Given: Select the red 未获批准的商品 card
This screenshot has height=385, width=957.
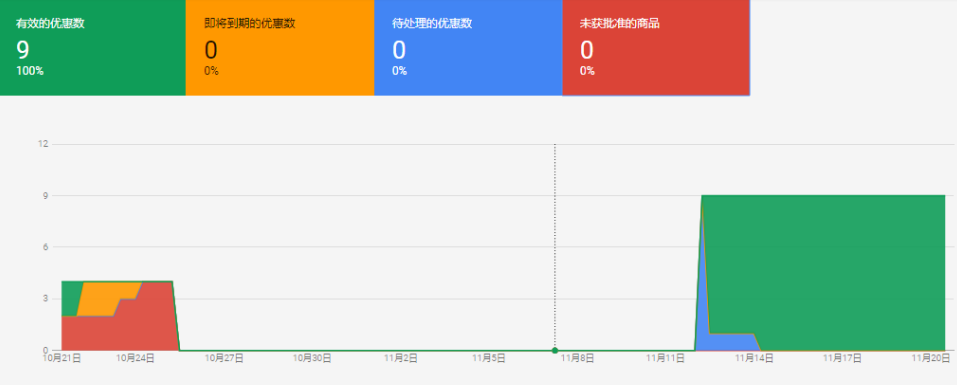Looking at the screenshot, I should (656, 48).
